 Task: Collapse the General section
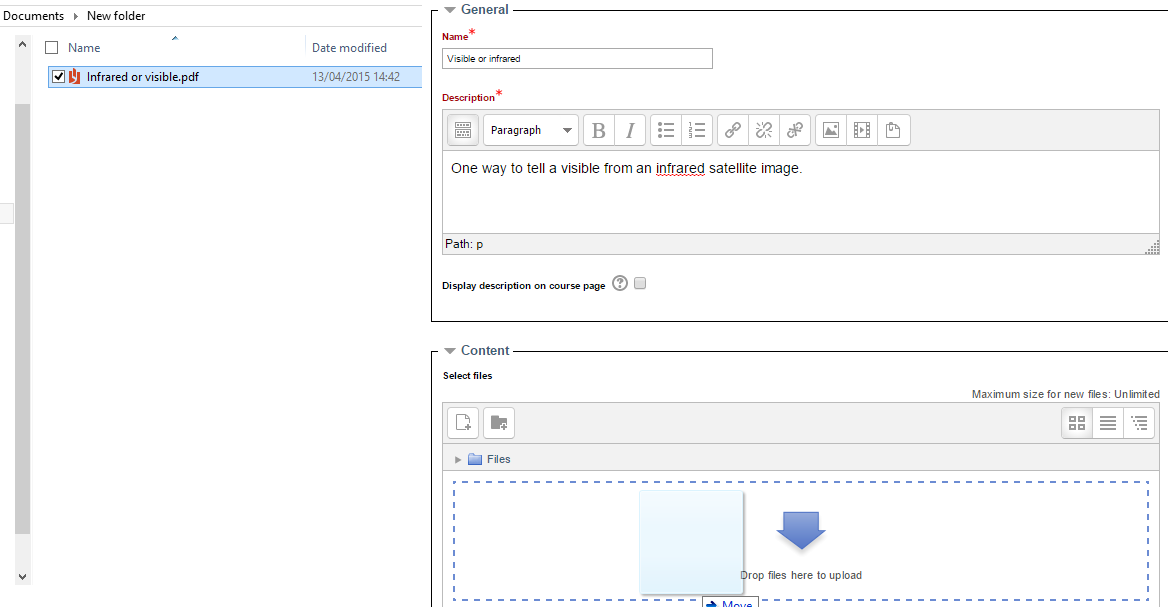[x=449, y=9]
